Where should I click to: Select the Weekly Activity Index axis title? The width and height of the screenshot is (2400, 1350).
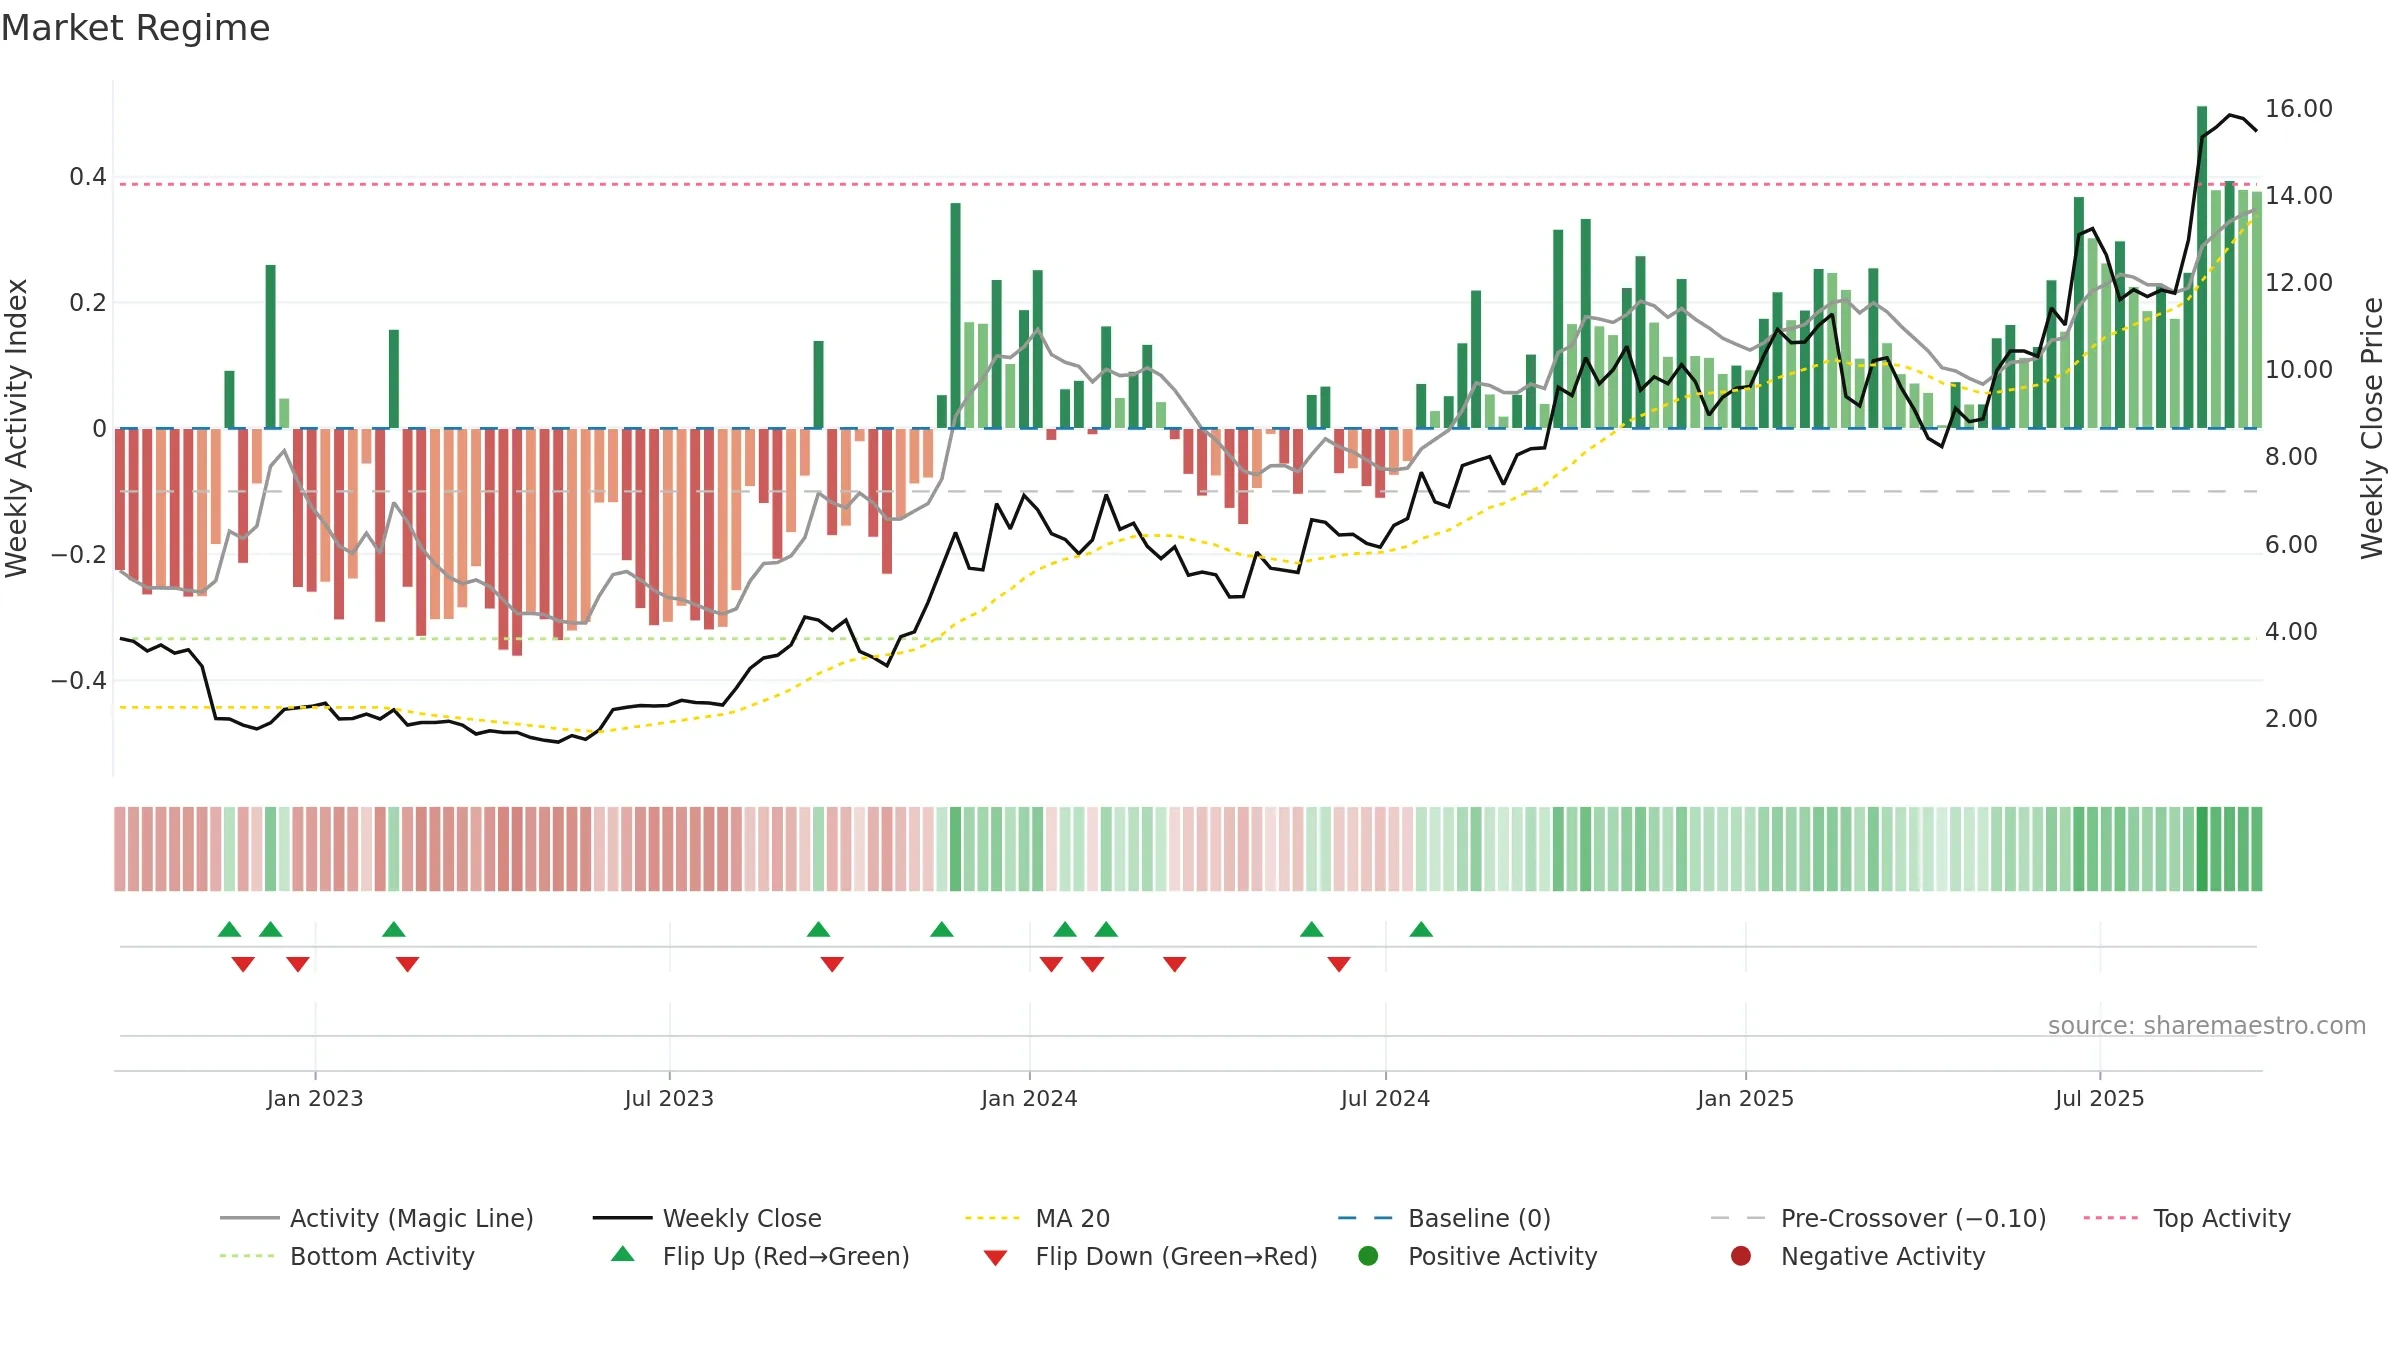click(16, 428)
